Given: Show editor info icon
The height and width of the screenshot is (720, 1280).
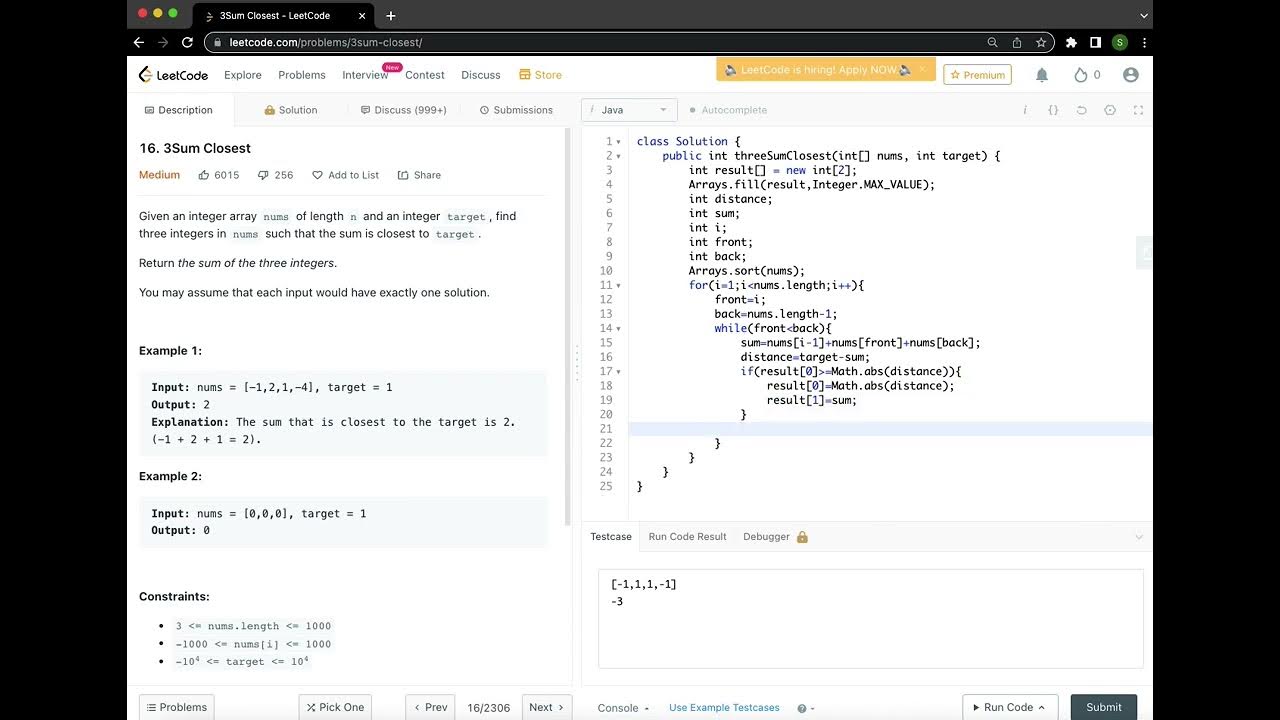Looking at the screenshot, I should pos(1025,110).
